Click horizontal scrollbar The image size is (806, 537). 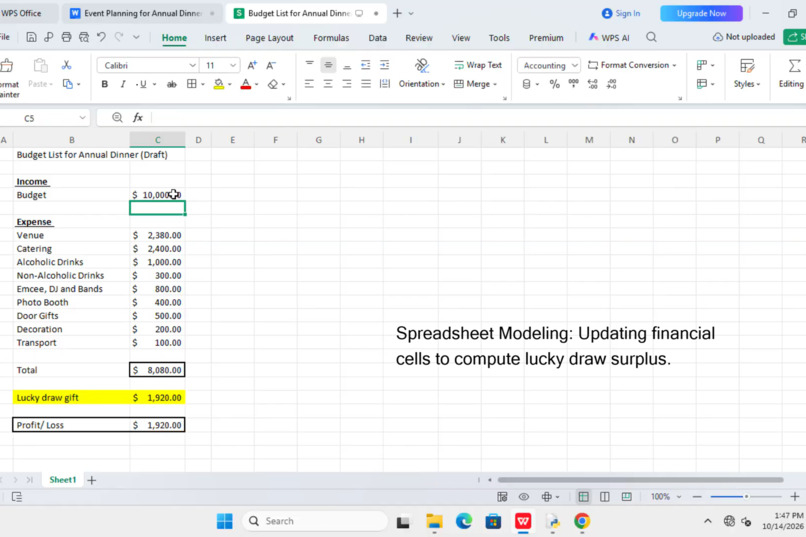(x=640, y=480)
